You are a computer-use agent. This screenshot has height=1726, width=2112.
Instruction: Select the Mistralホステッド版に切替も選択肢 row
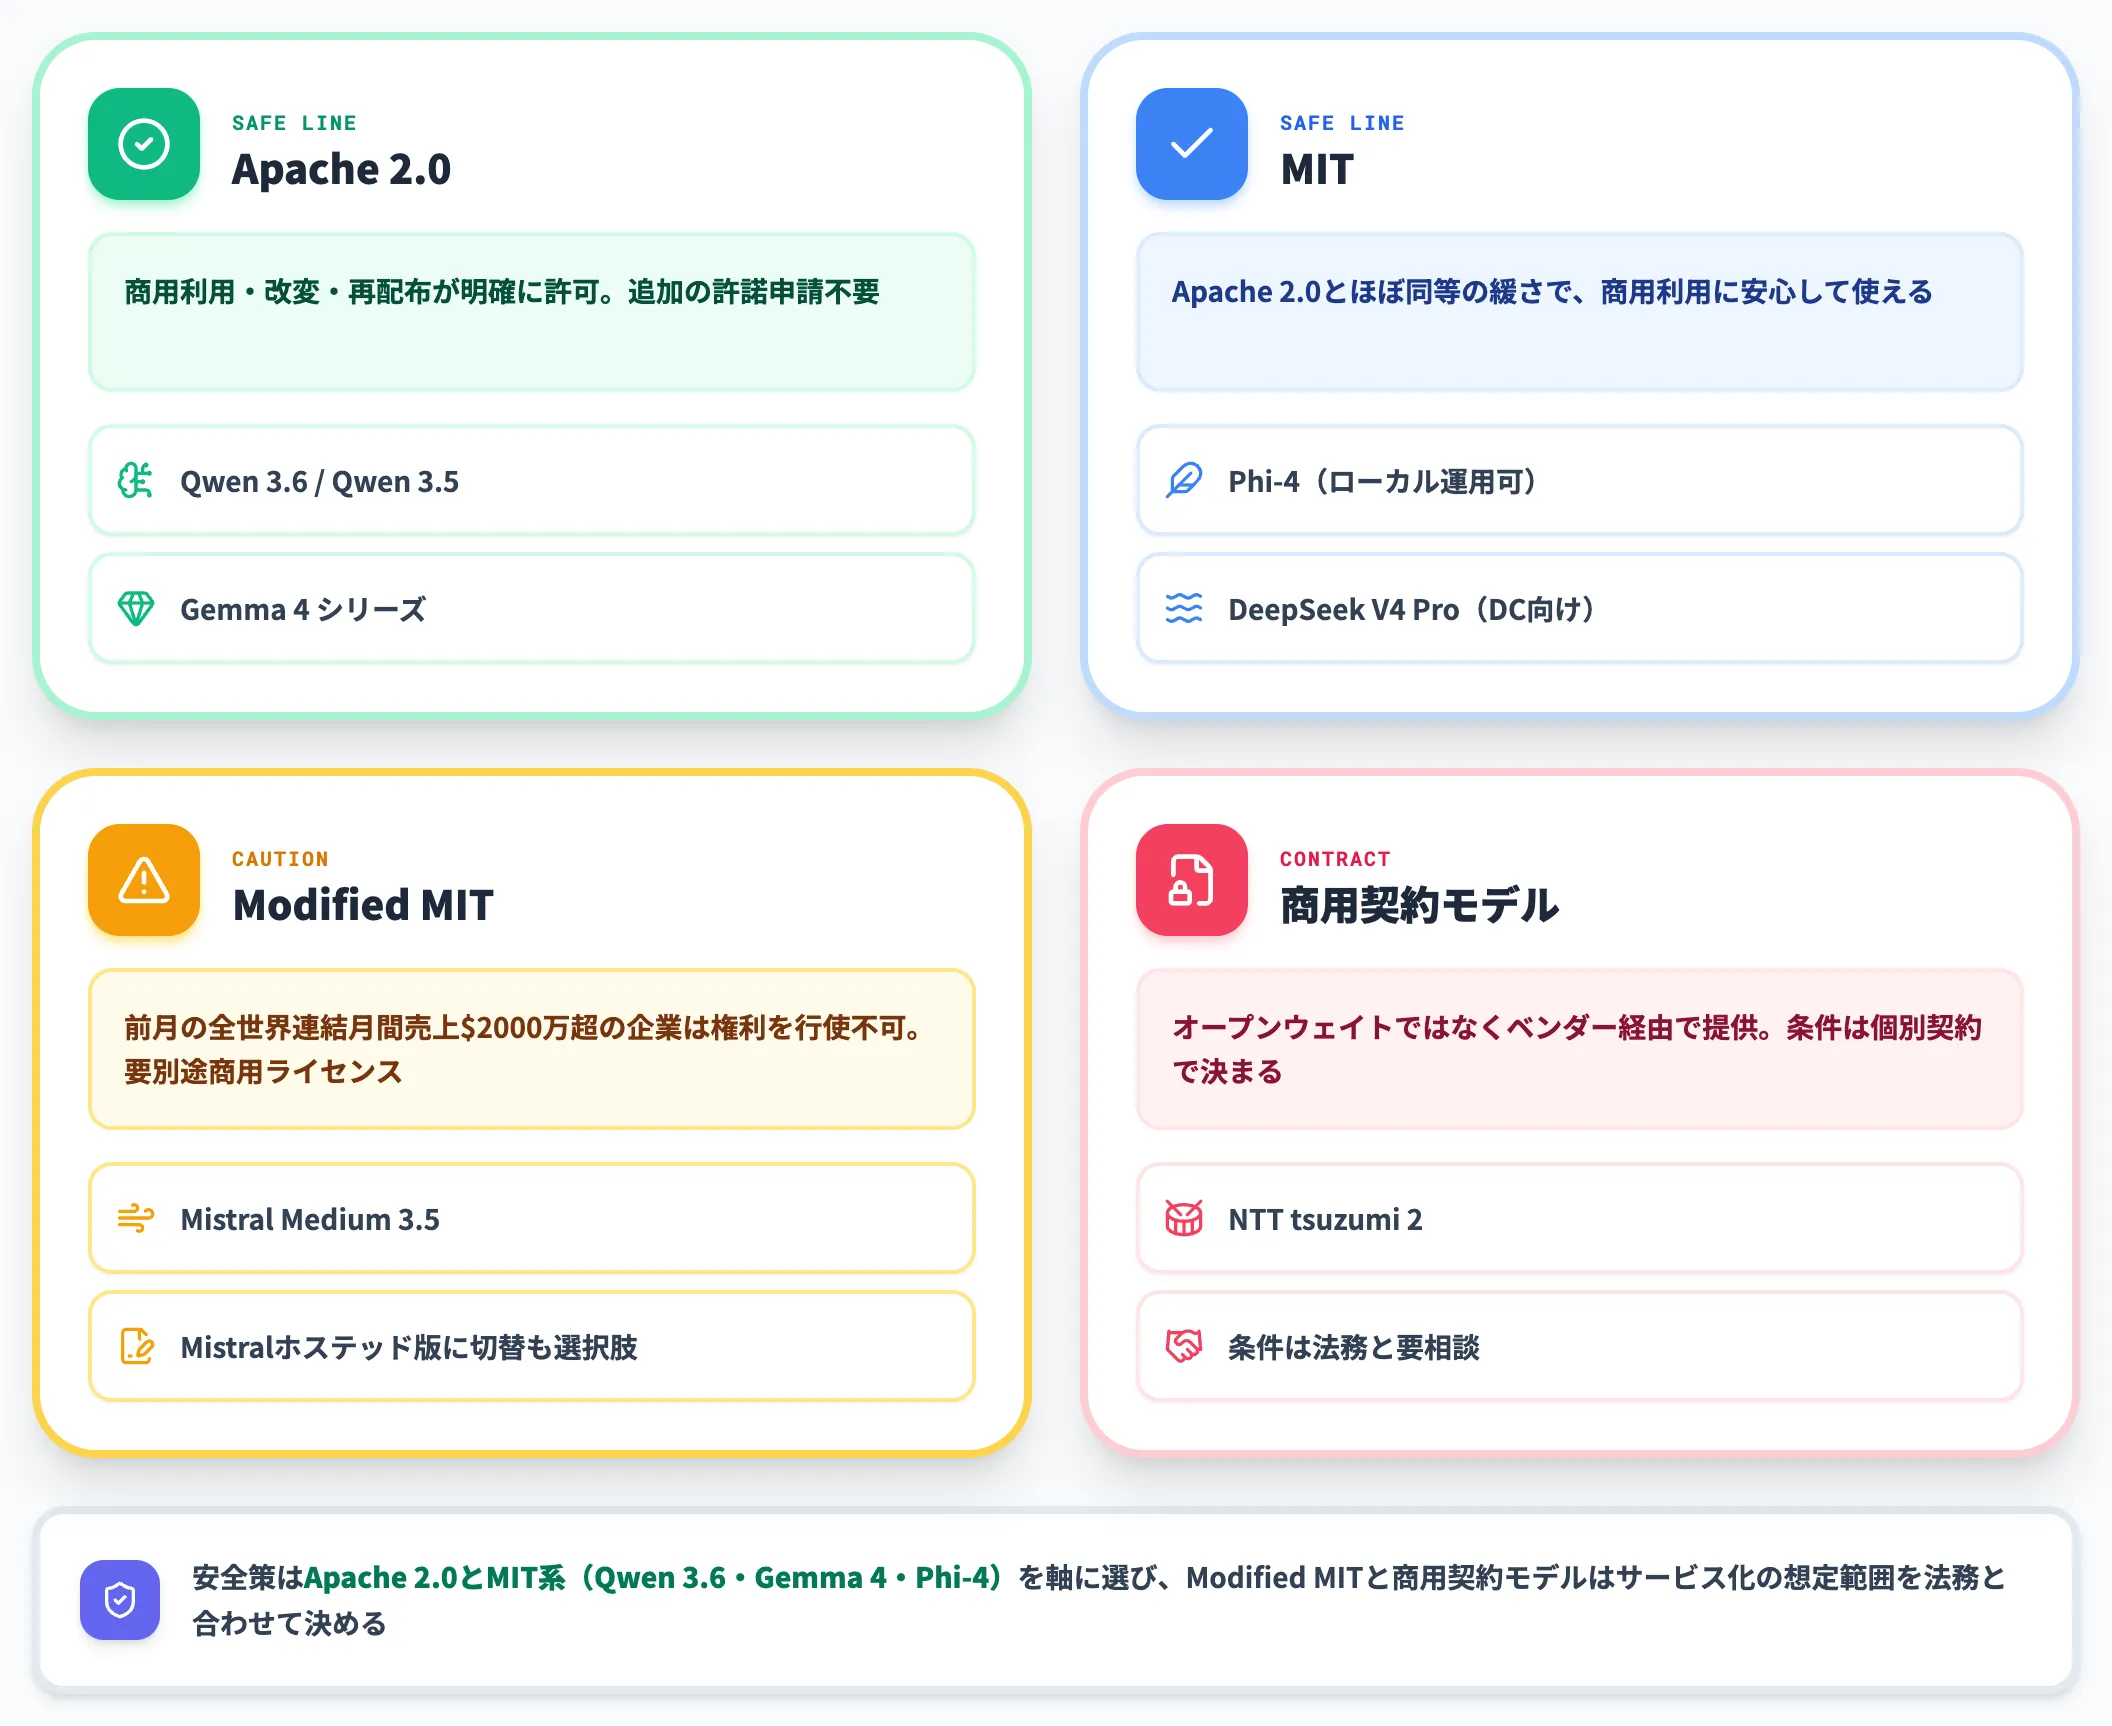coord(532,1347)
